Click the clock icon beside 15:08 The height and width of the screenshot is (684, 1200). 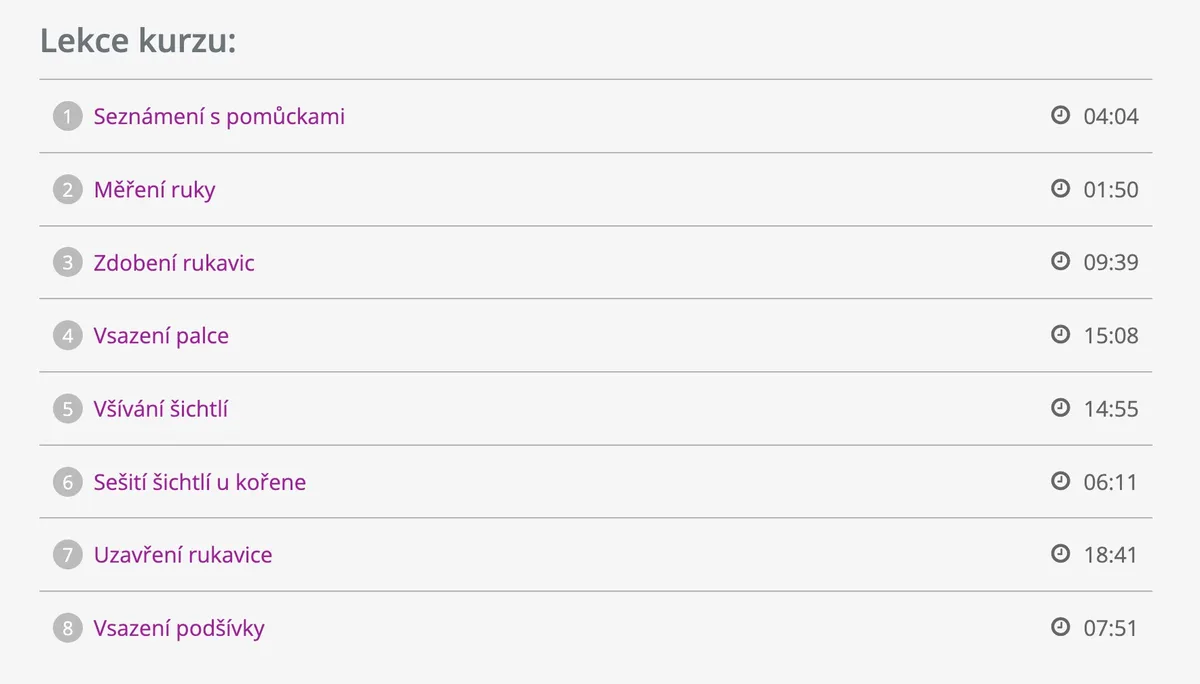pyautogui.click(x=1061, y=334)
